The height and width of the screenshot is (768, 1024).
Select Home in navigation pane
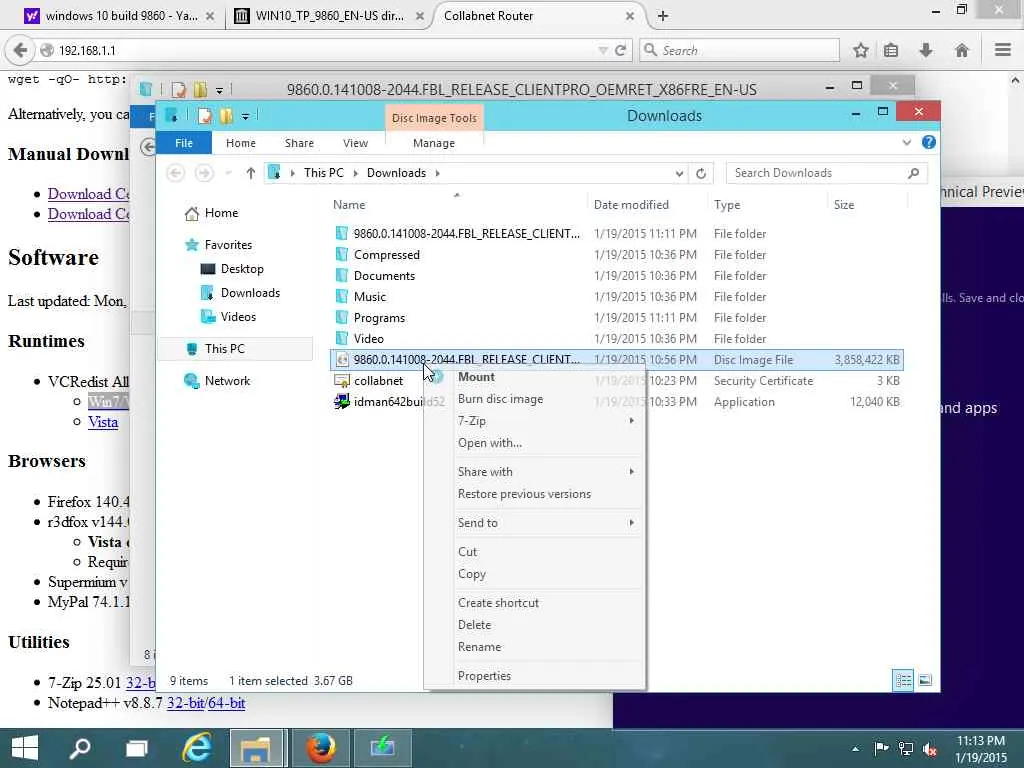point(221,213)
